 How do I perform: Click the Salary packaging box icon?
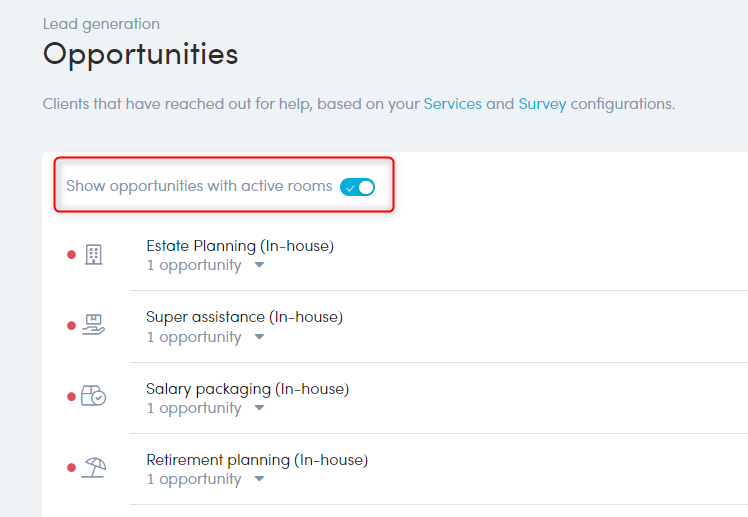[94, 396]
